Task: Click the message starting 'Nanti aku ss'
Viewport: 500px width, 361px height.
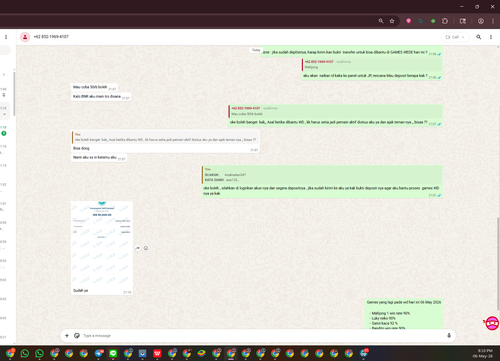Action: point(95,157)
